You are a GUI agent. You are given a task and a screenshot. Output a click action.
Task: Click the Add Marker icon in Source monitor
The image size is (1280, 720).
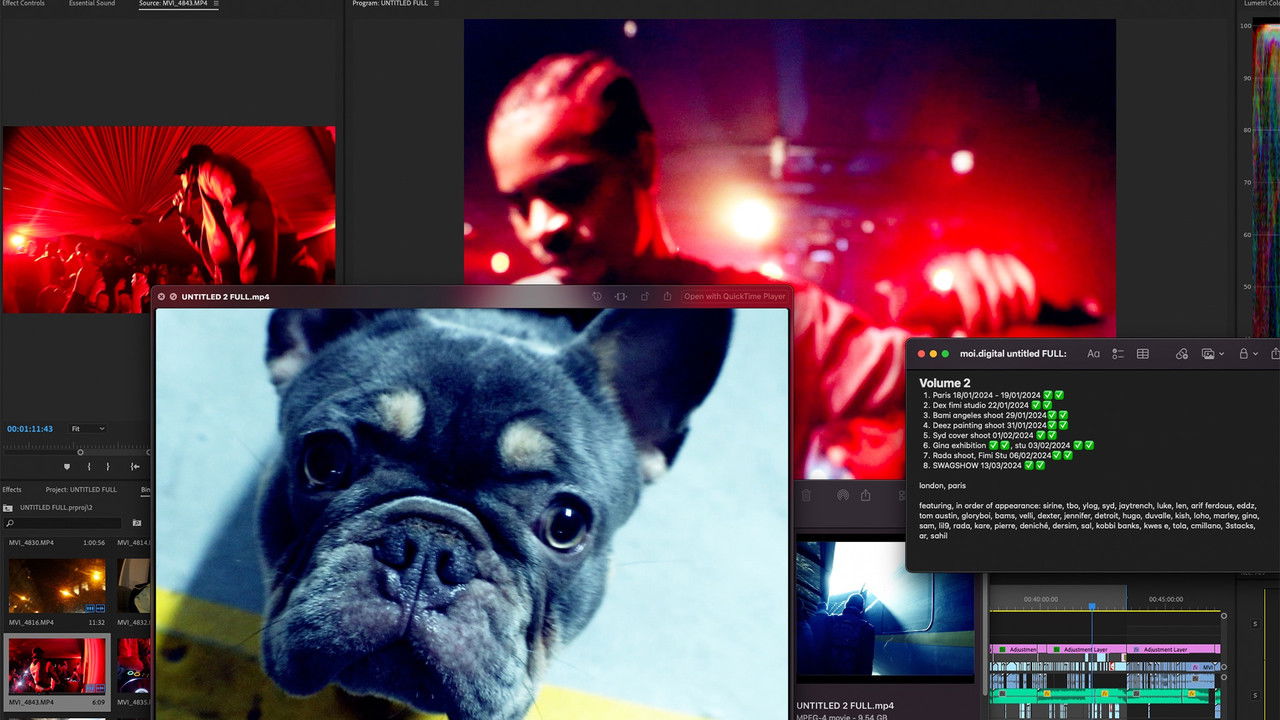(67, 466)
